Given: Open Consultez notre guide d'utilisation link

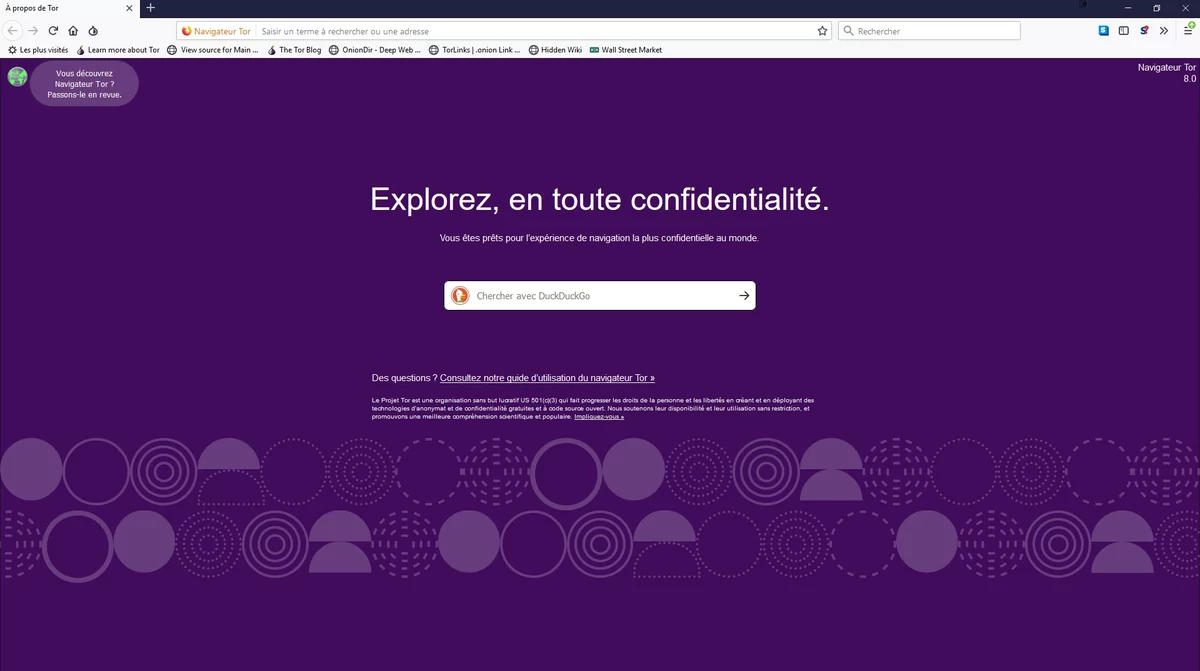Looking at the screenshot, I should (x=547, y=378).
